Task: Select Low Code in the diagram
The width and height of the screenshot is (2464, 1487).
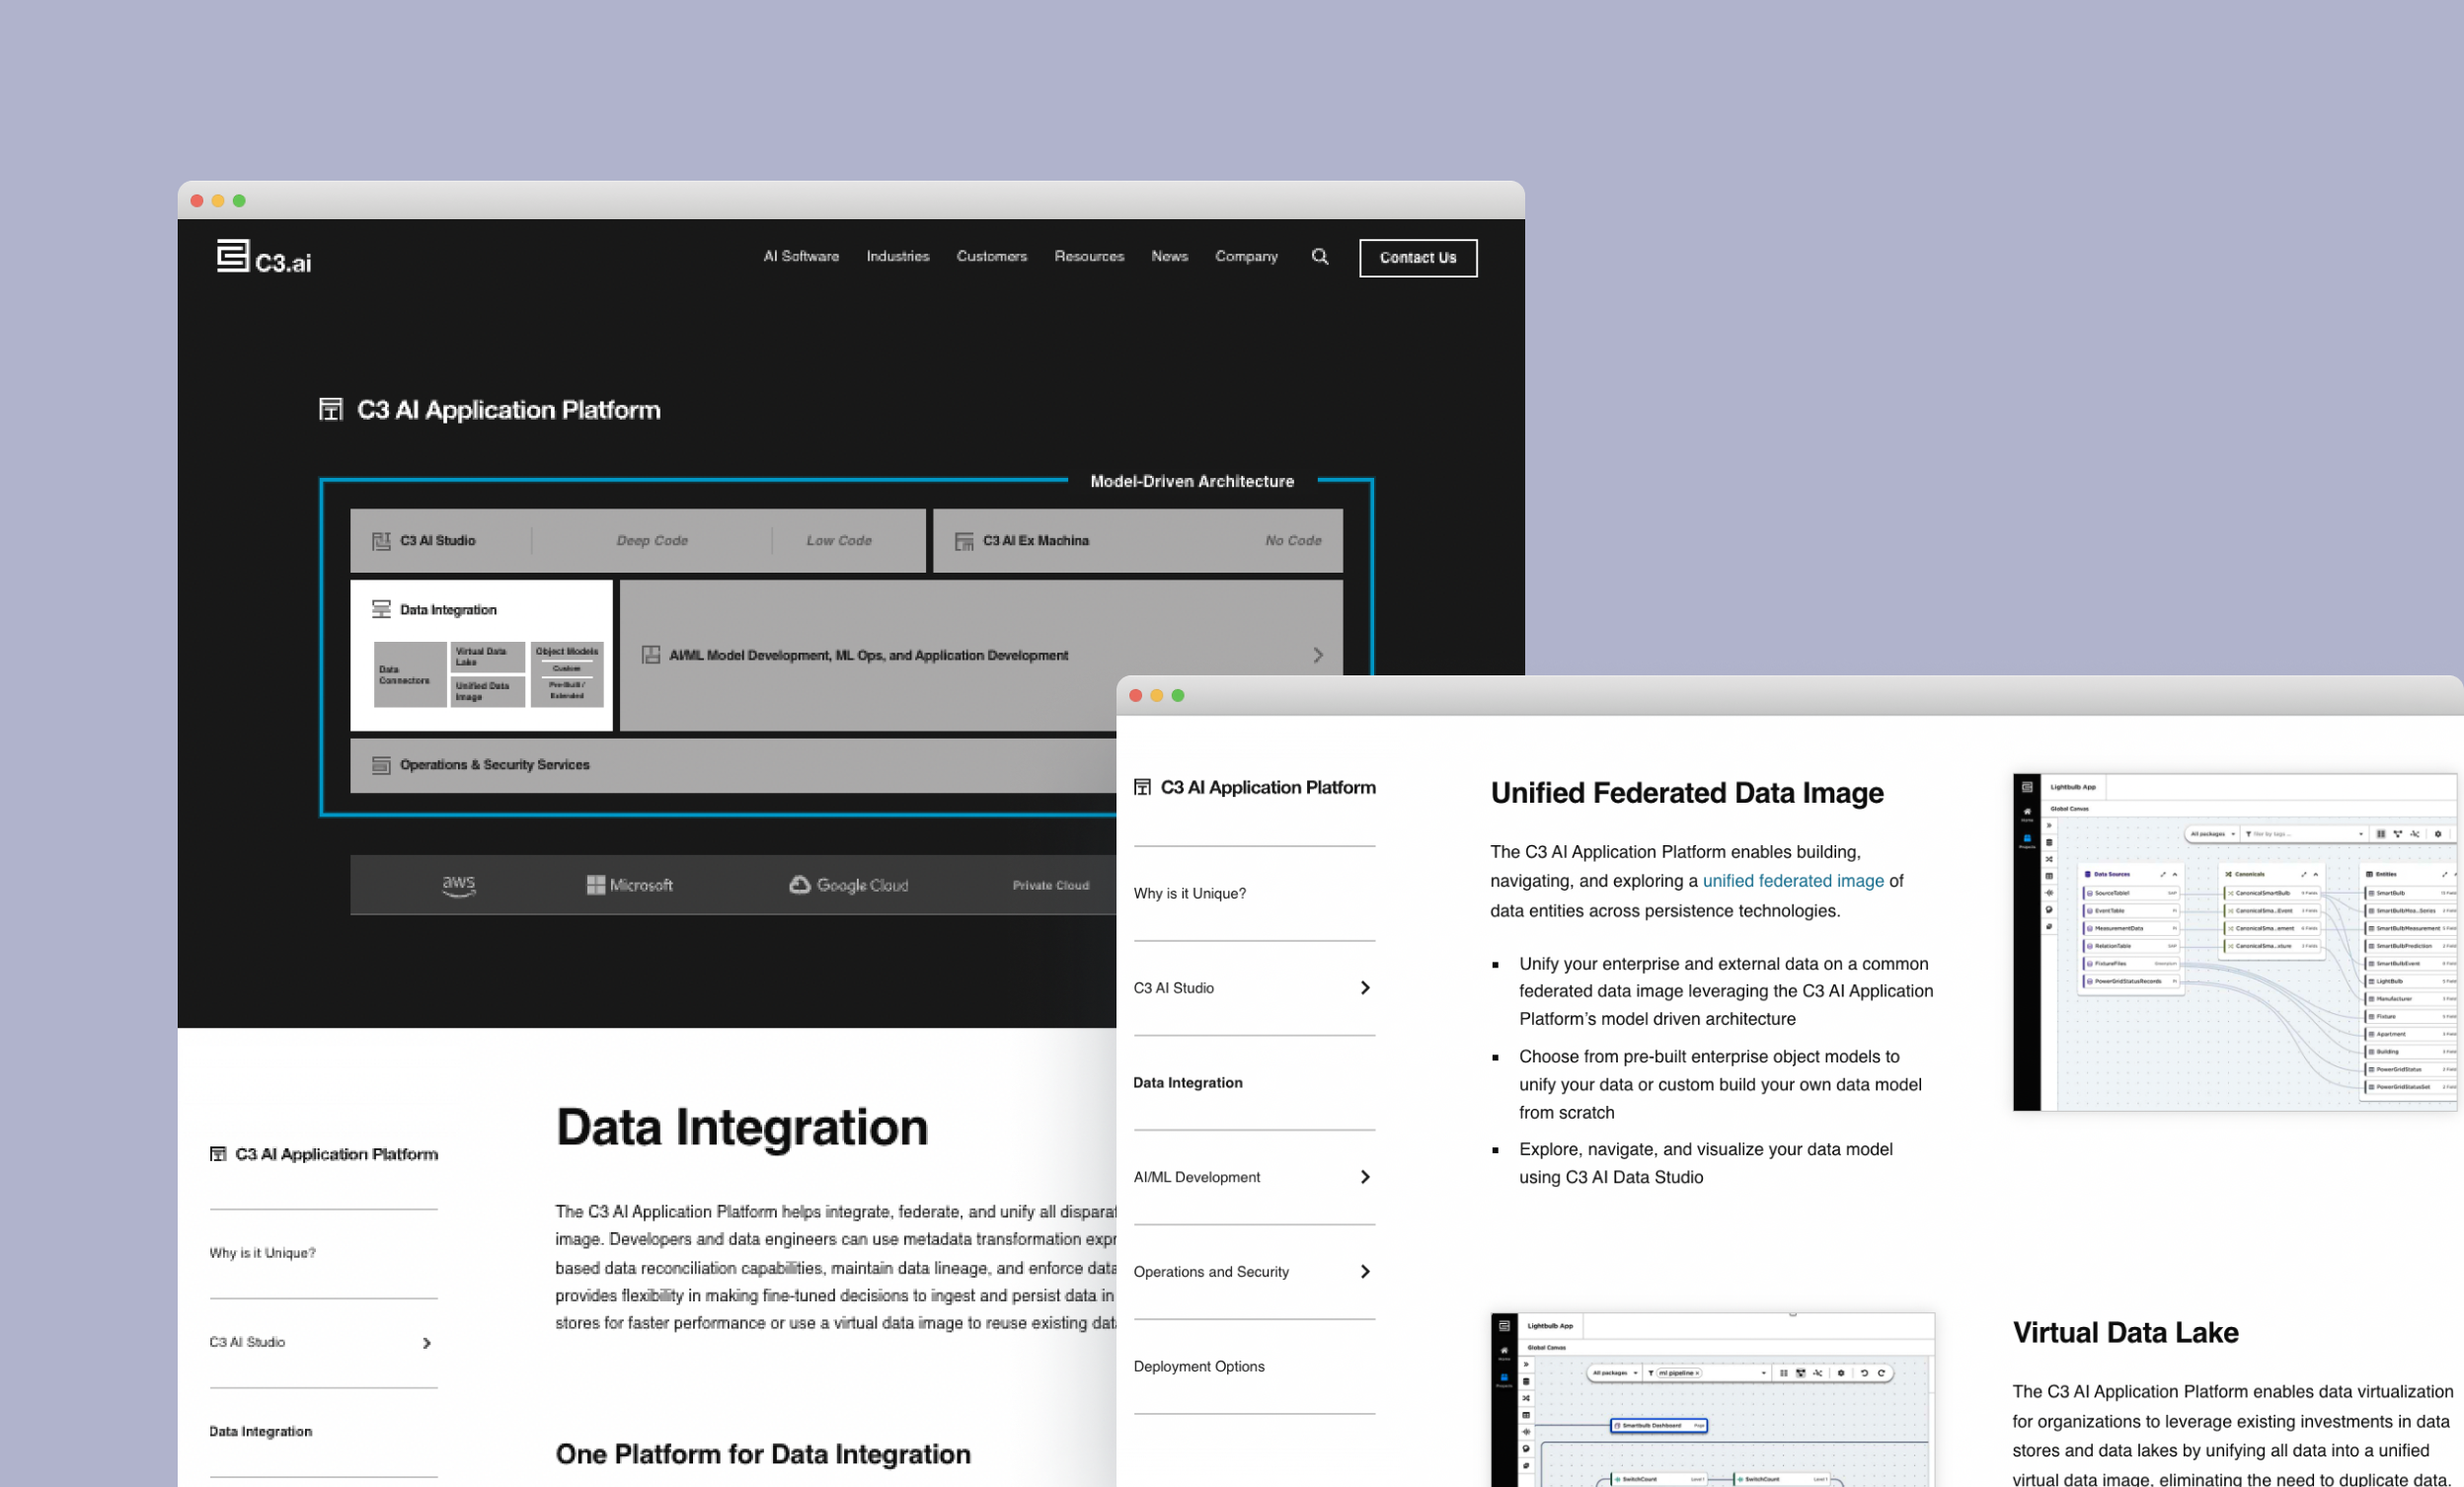Action: pyautogui.click(x=839, y=541)
